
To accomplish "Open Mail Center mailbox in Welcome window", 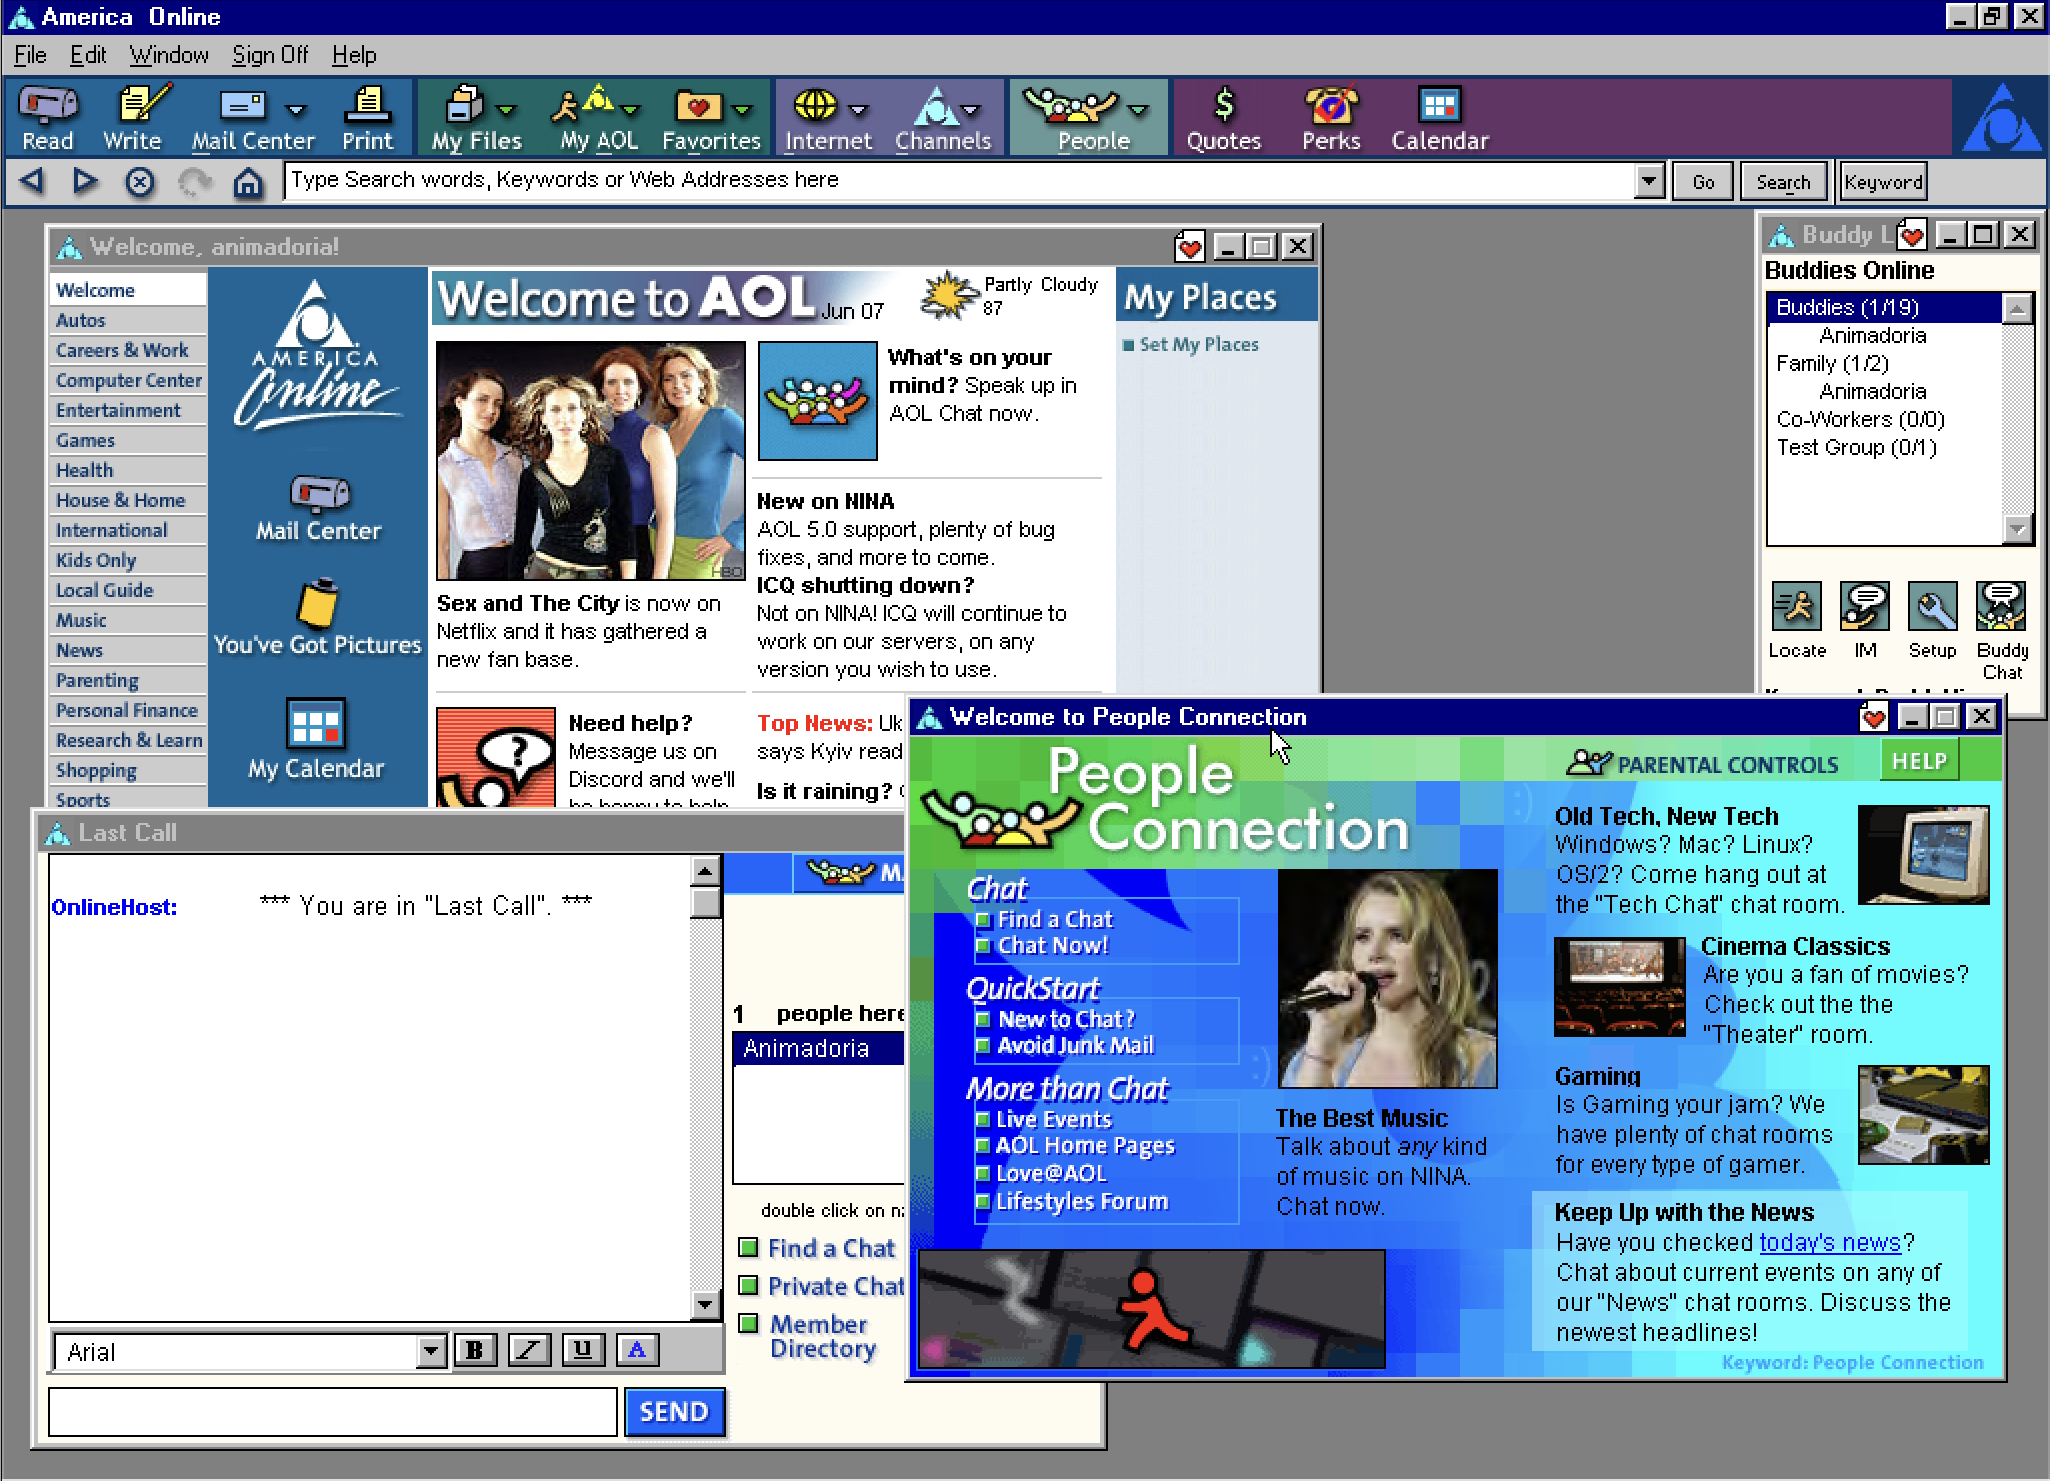I will pos(318,508).
